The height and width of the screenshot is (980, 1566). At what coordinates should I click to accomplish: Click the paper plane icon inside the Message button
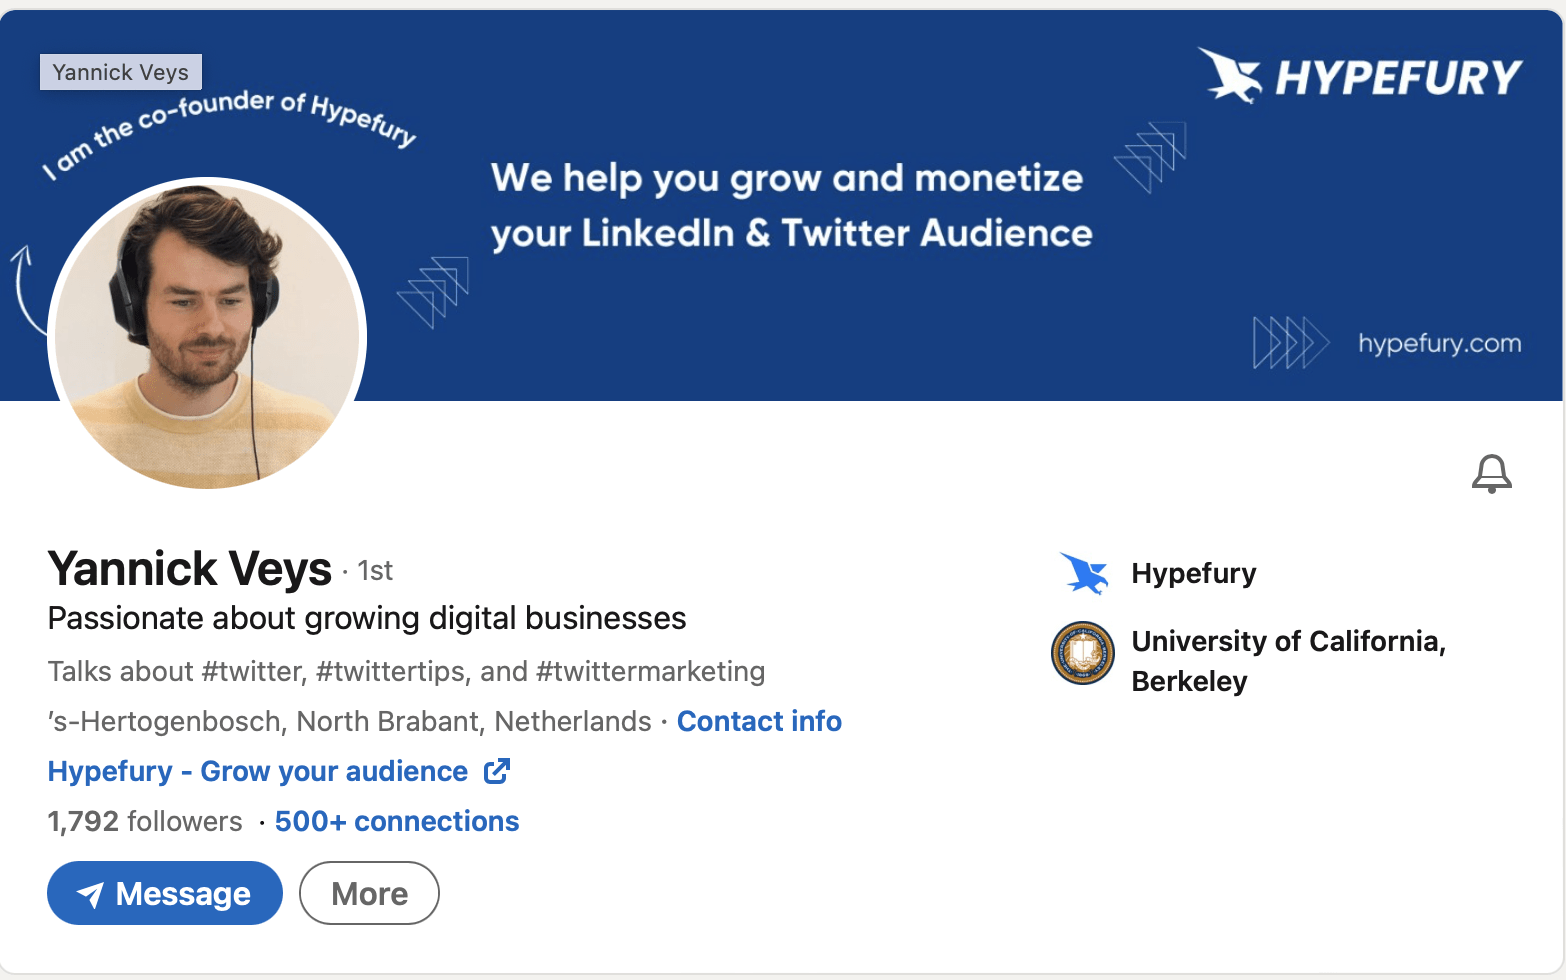(88, 893)
